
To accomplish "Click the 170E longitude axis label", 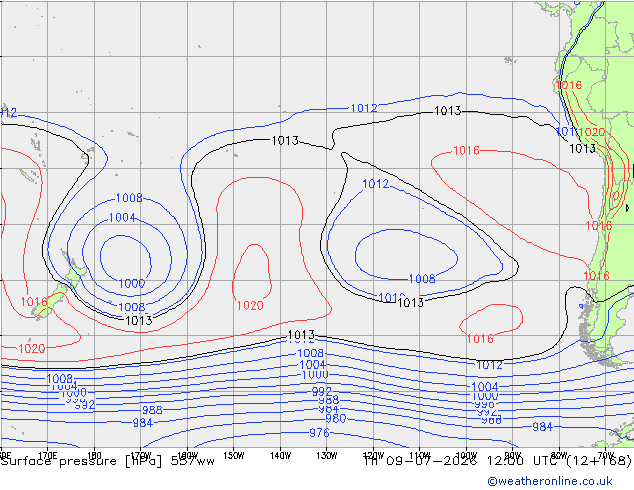I will click(47, 456).
